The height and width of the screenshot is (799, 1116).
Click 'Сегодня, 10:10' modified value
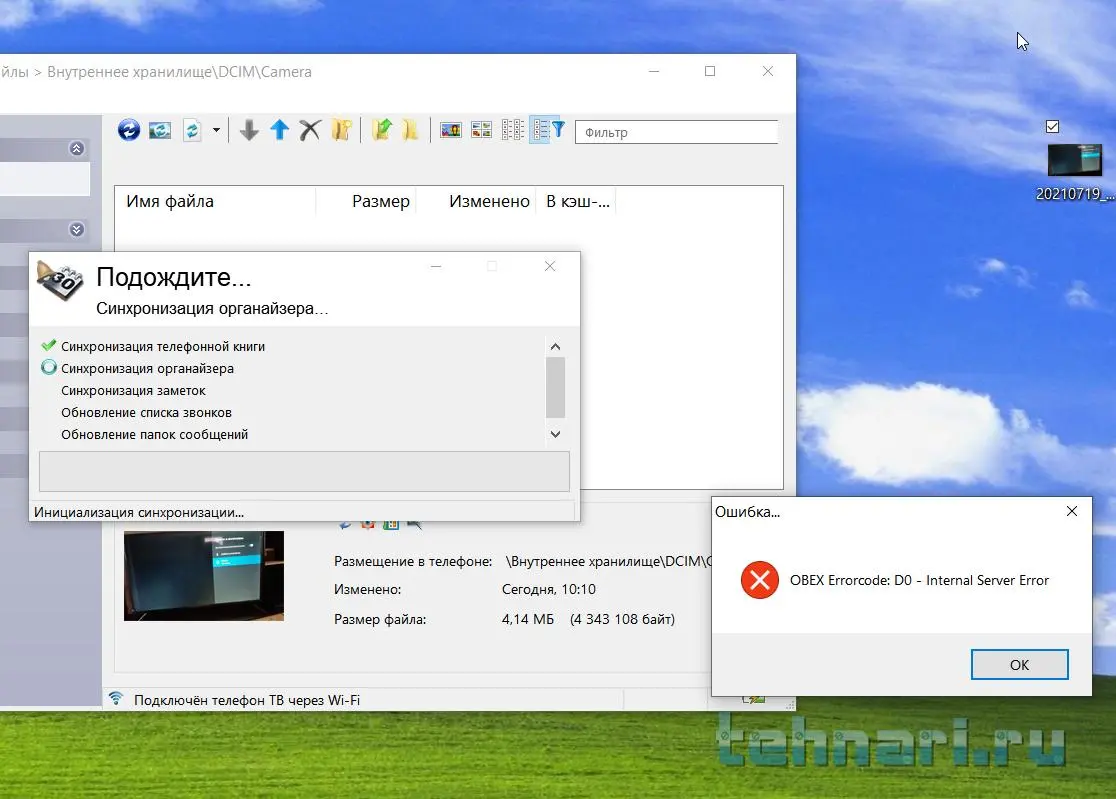(548, 589)
